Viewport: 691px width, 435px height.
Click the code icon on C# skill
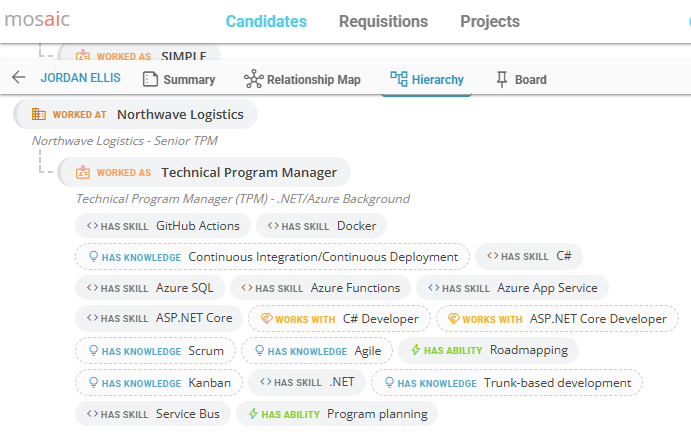[x=493, y=256]
